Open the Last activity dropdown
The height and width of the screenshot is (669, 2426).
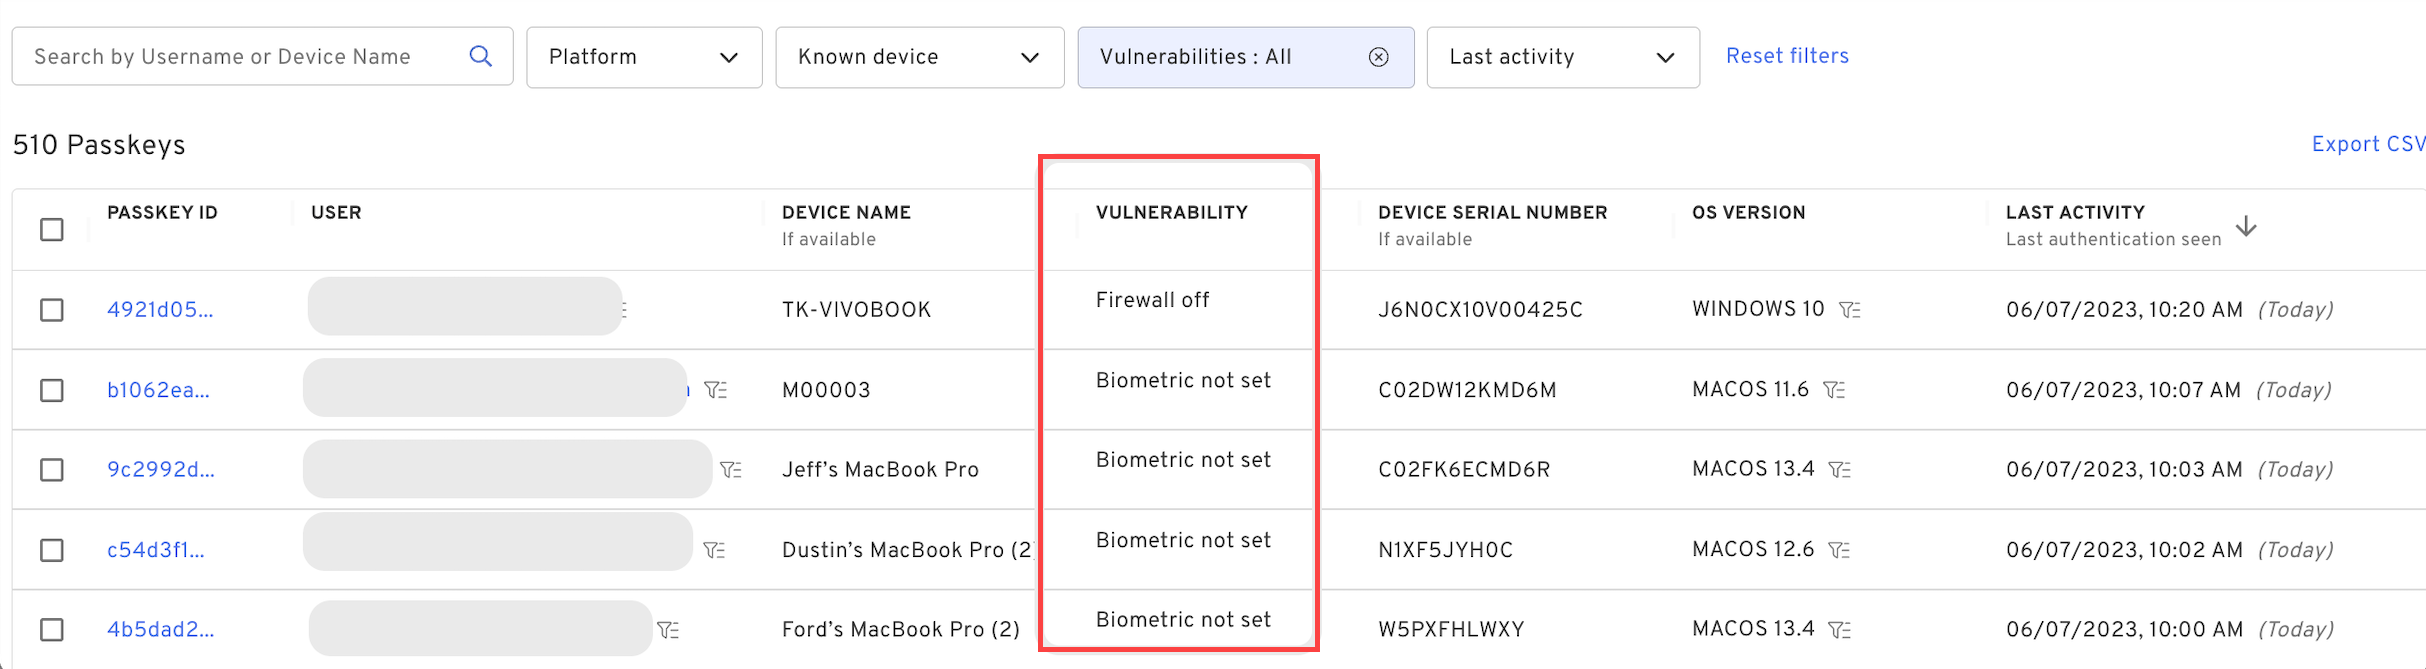pos(1562,57)
